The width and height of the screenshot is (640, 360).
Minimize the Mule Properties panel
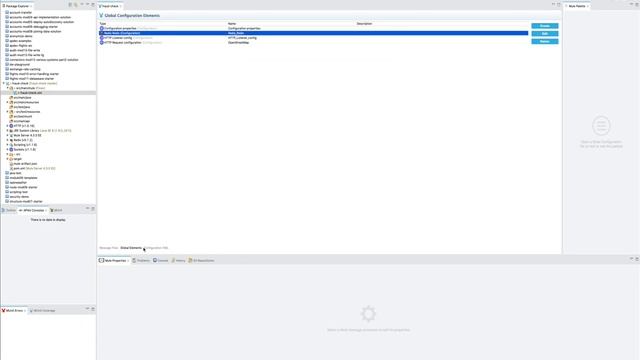[x=631, y=259]
